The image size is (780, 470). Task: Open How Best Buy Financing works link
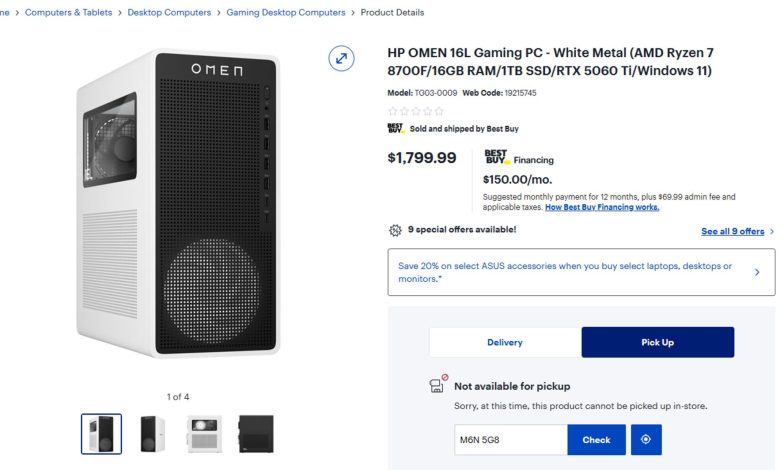(602, 207)
